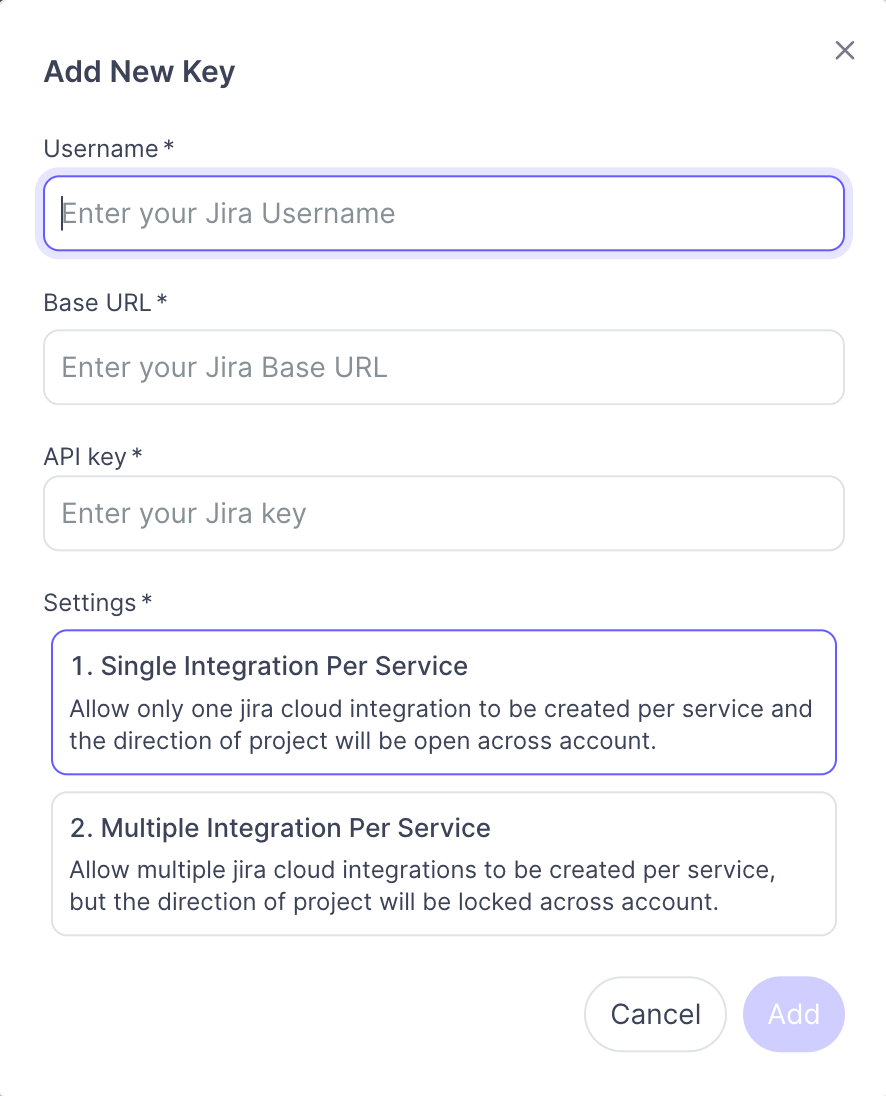The width and height of the screenshot is (886, 1096).
Task: Click the required asterisk beside Username
Action: point(168,146)
